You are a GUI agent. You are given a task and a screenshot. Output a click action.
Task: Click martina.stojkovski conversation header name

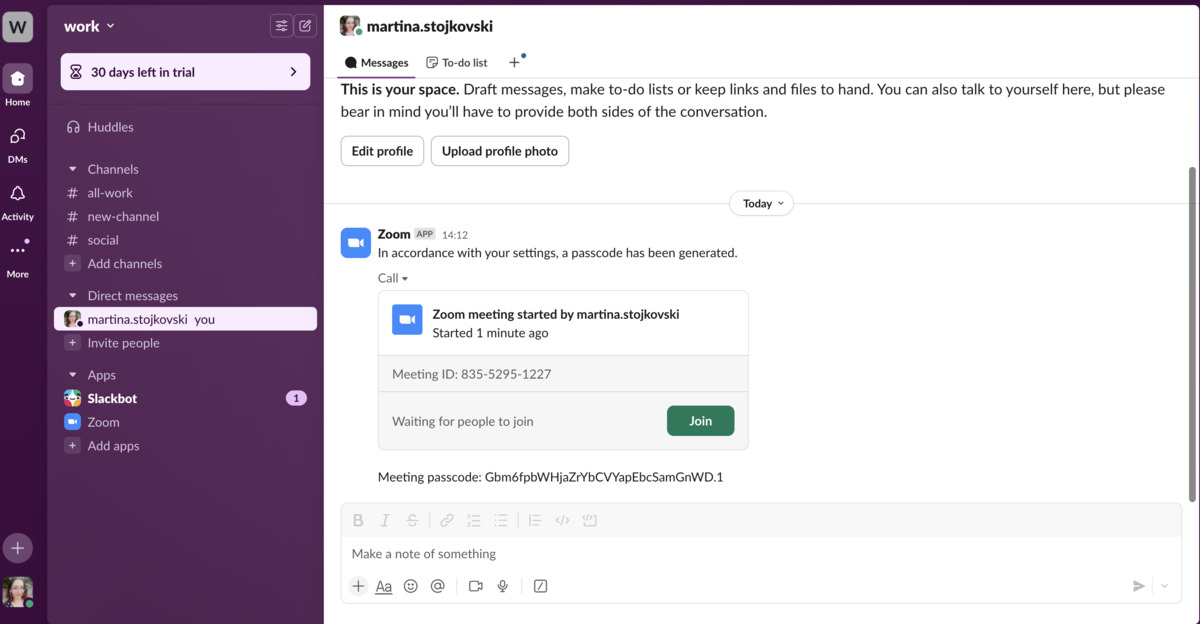pos(430,26)
